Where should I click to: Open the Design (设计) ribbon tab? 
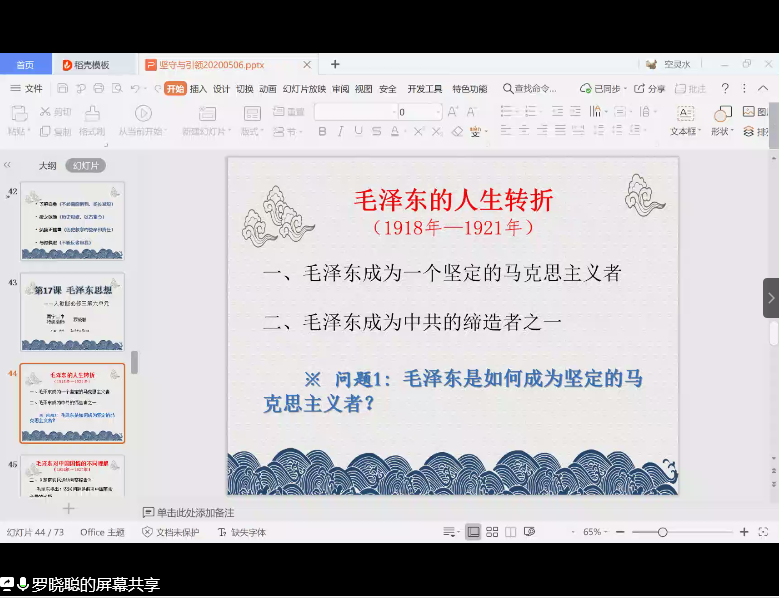pos(222,88)
